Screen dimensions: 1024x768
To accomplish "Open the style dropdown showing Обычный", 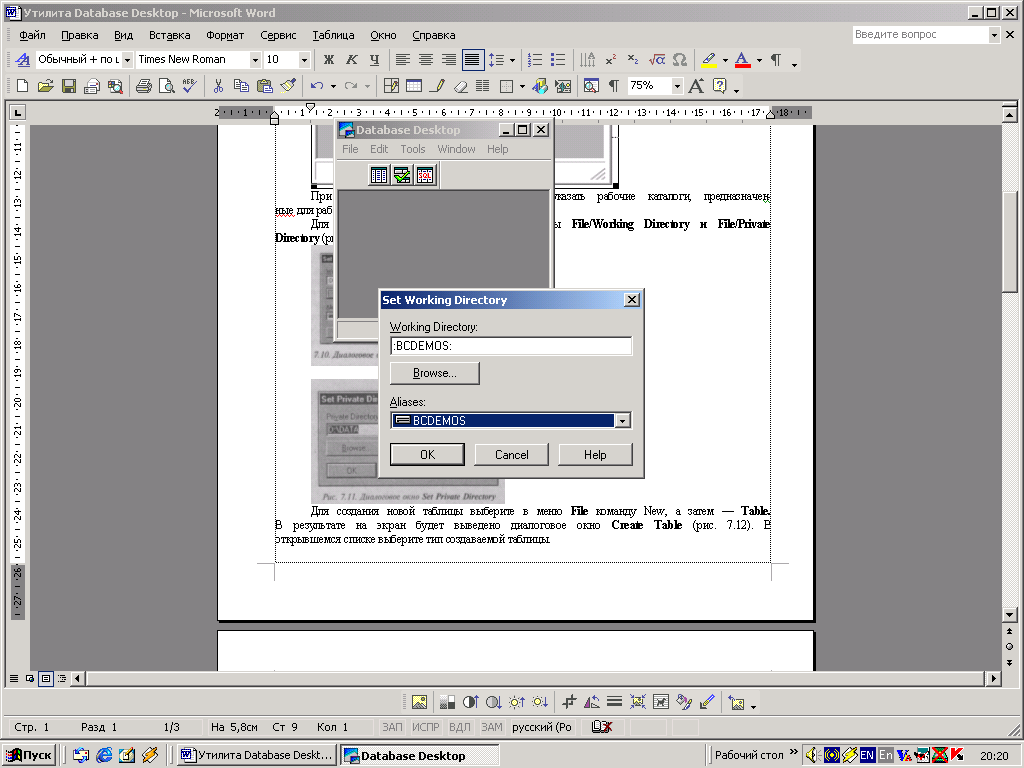I will (127, 60).
